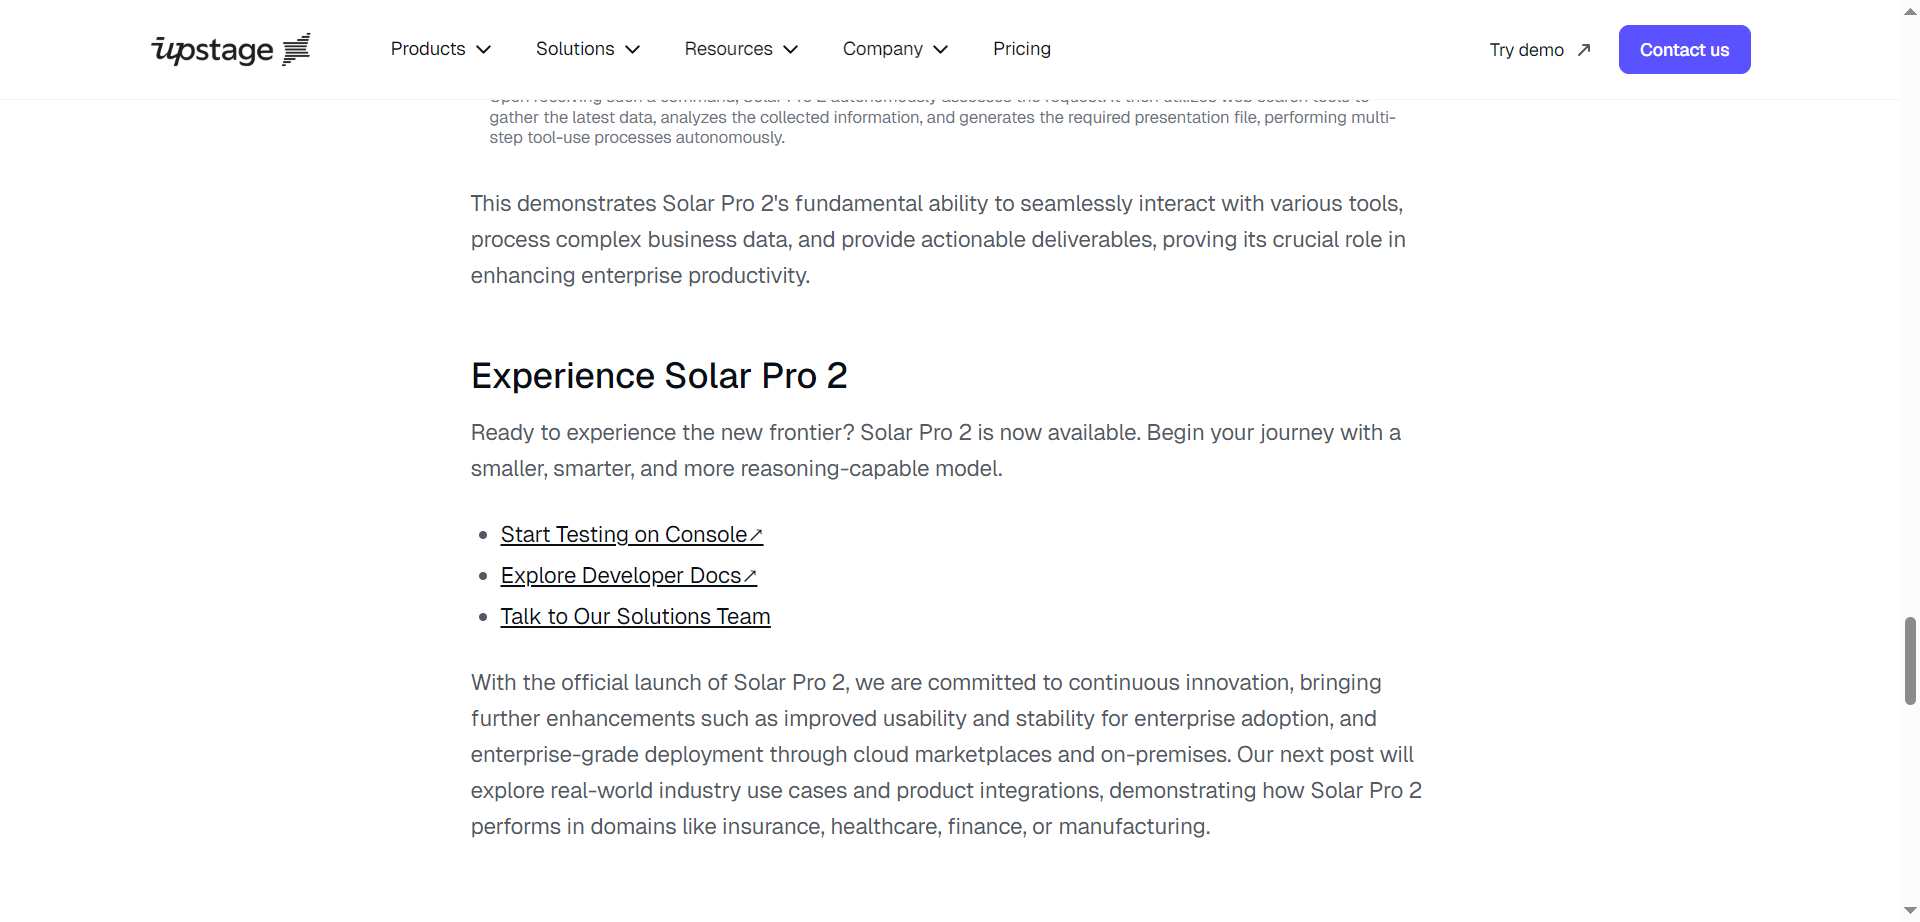The height and width of the screenshot is (922, 1920).
Task: Click the vertical scrollbar thumb
Action: [x=1910, y=661]
